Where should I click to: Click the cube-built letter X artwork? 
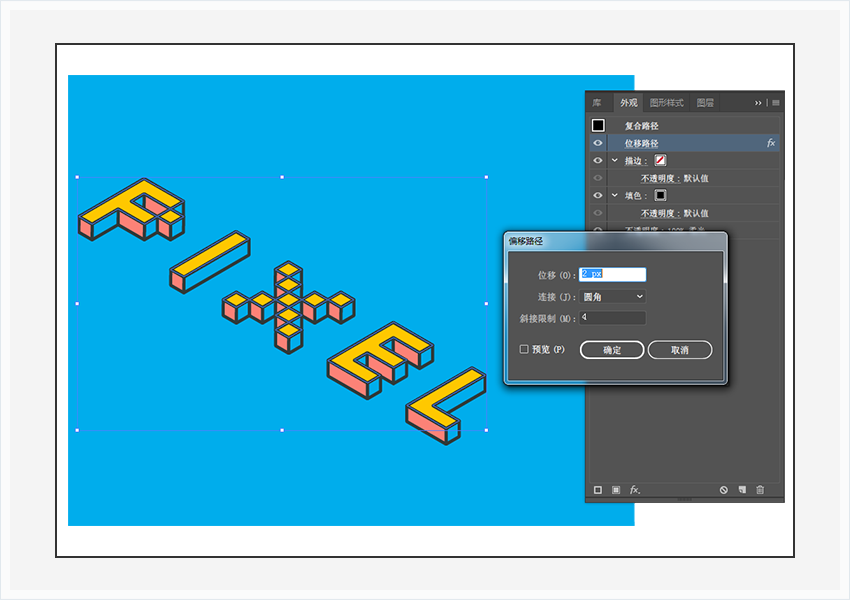(x=288, y=306)
